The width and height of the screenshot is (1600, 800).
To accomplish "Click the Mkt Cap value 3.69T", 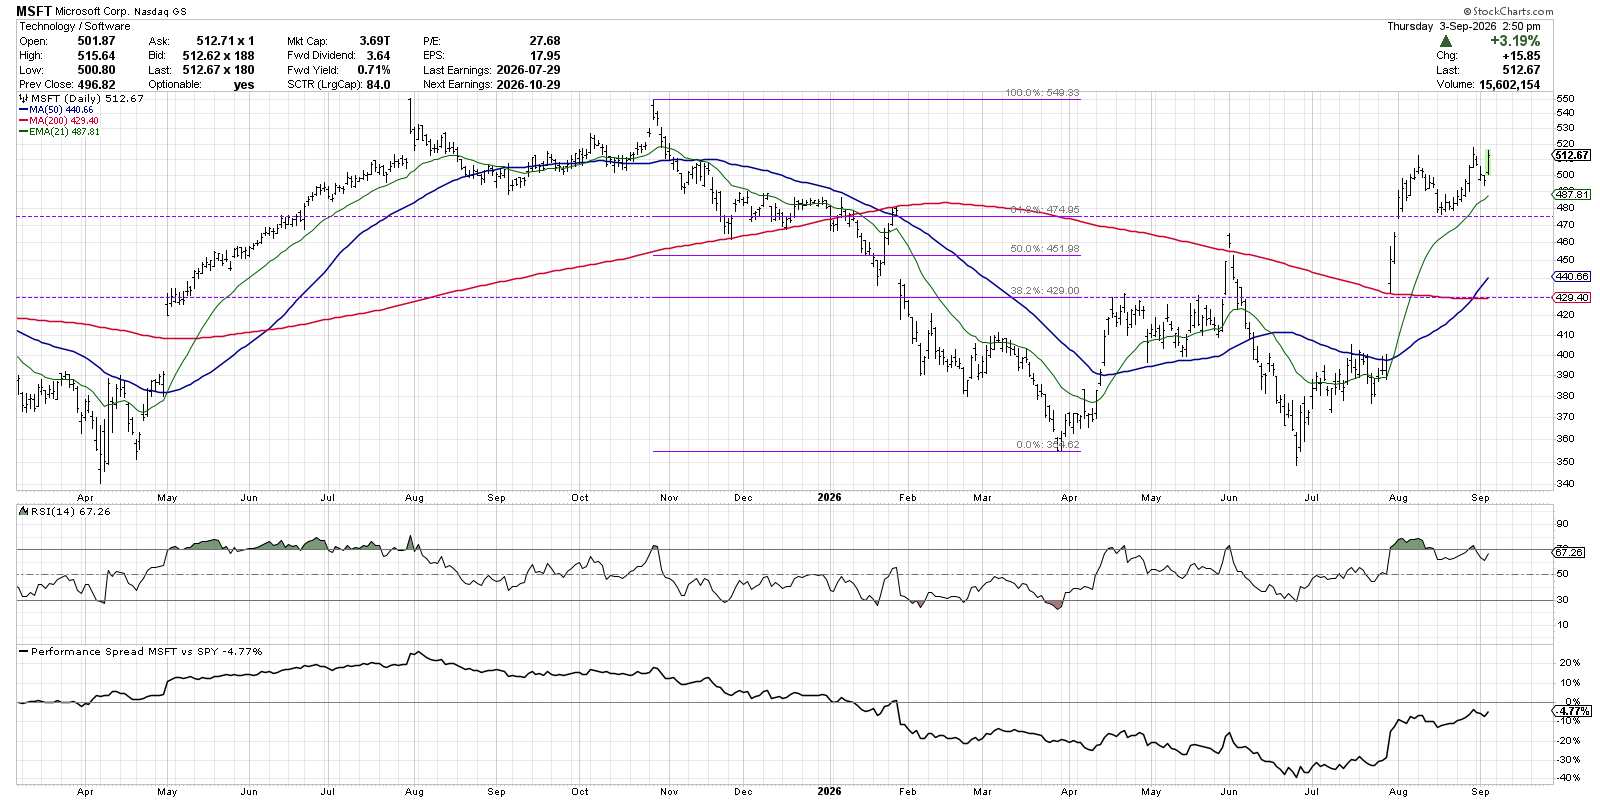I will pos(375,41).
